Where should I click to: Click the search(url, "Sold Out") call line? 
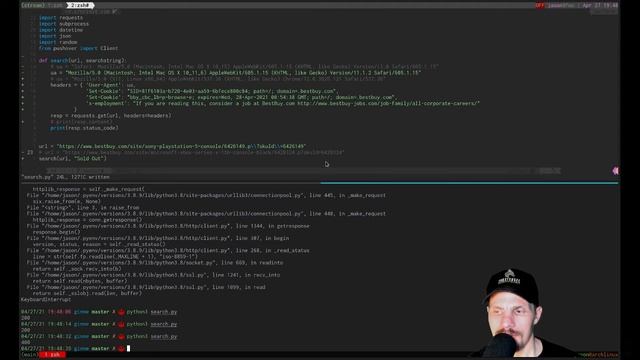click(x=73, y=158)
